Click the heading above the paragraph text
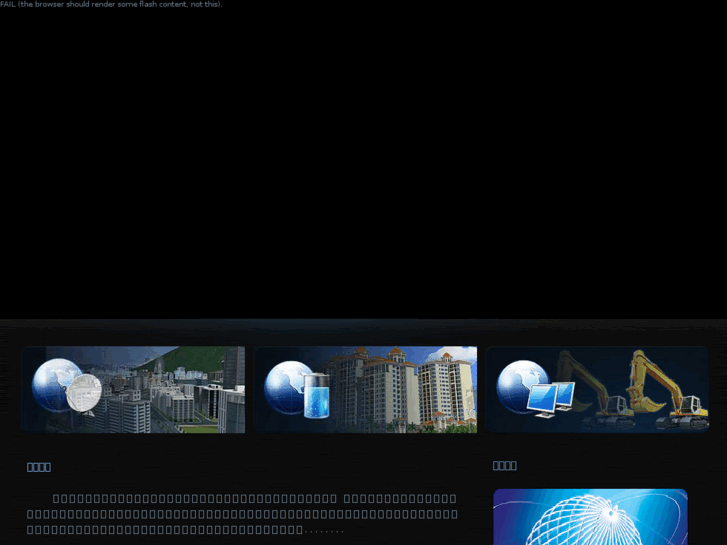The width and height of the screenshot is (727, 545). pos(39,467)
